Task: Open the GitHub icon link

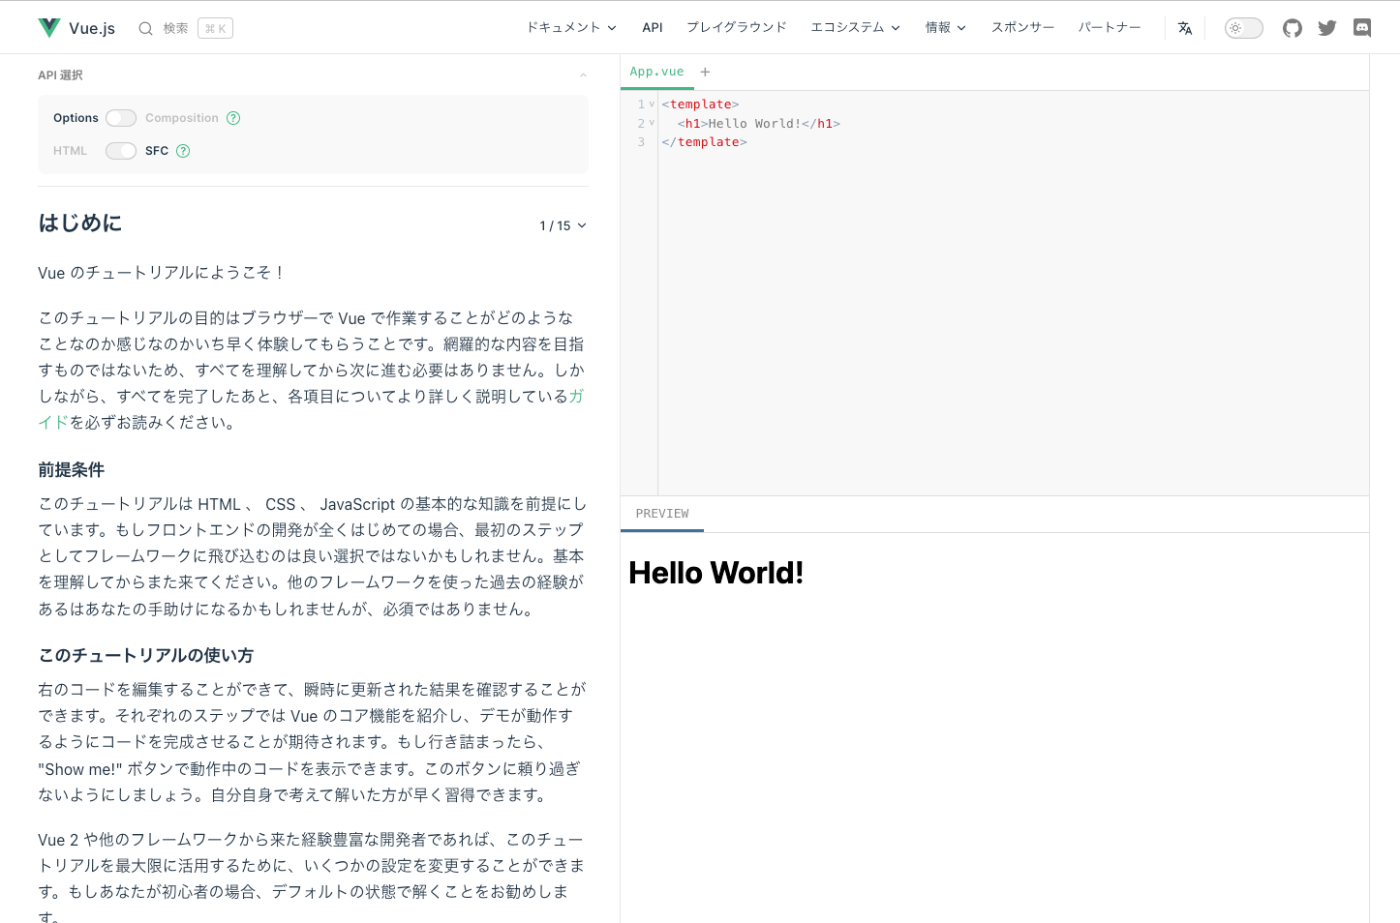Action: click(x=1292, y=28)
